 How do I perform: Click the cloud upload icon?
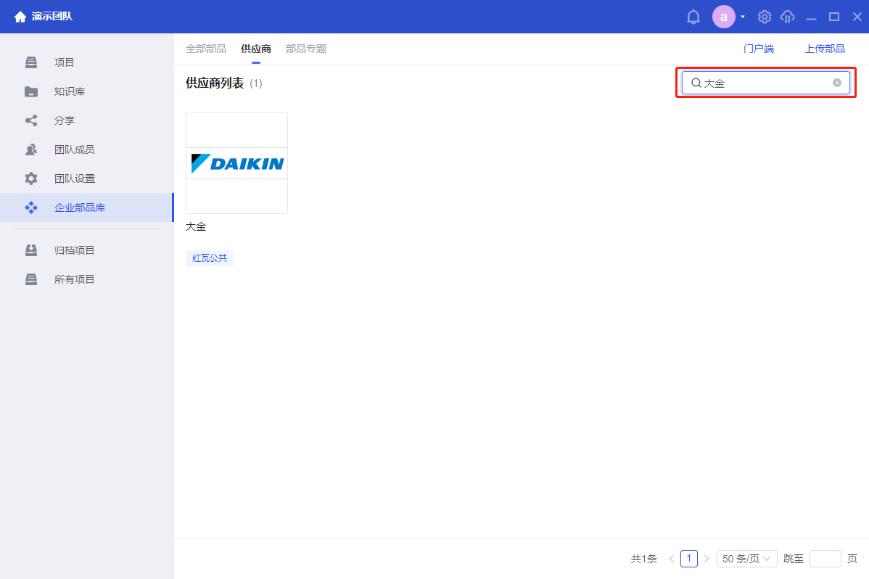pyautogui.click(x=788, y=17)
